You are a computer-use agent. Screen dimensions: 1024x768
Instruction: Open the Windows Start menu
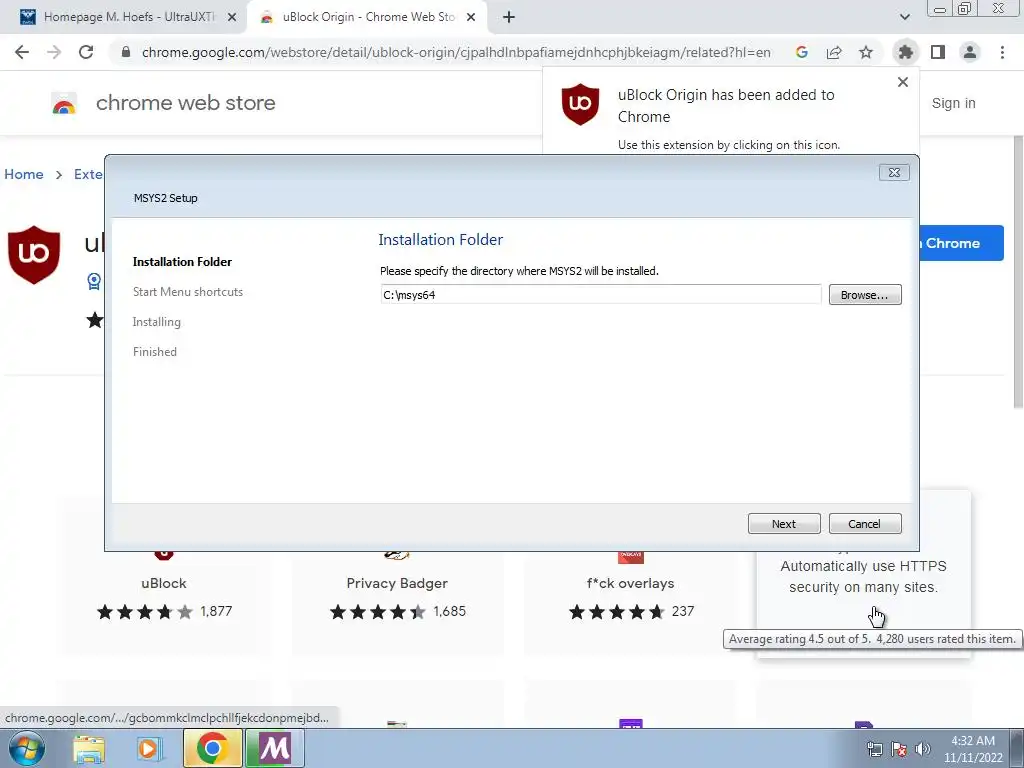26,748
